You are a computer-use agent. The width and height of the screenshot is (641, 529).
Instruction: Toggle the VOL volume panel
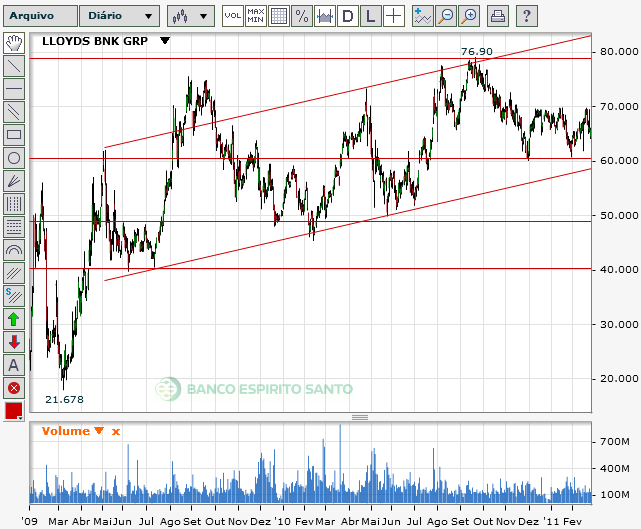(233, 16)
